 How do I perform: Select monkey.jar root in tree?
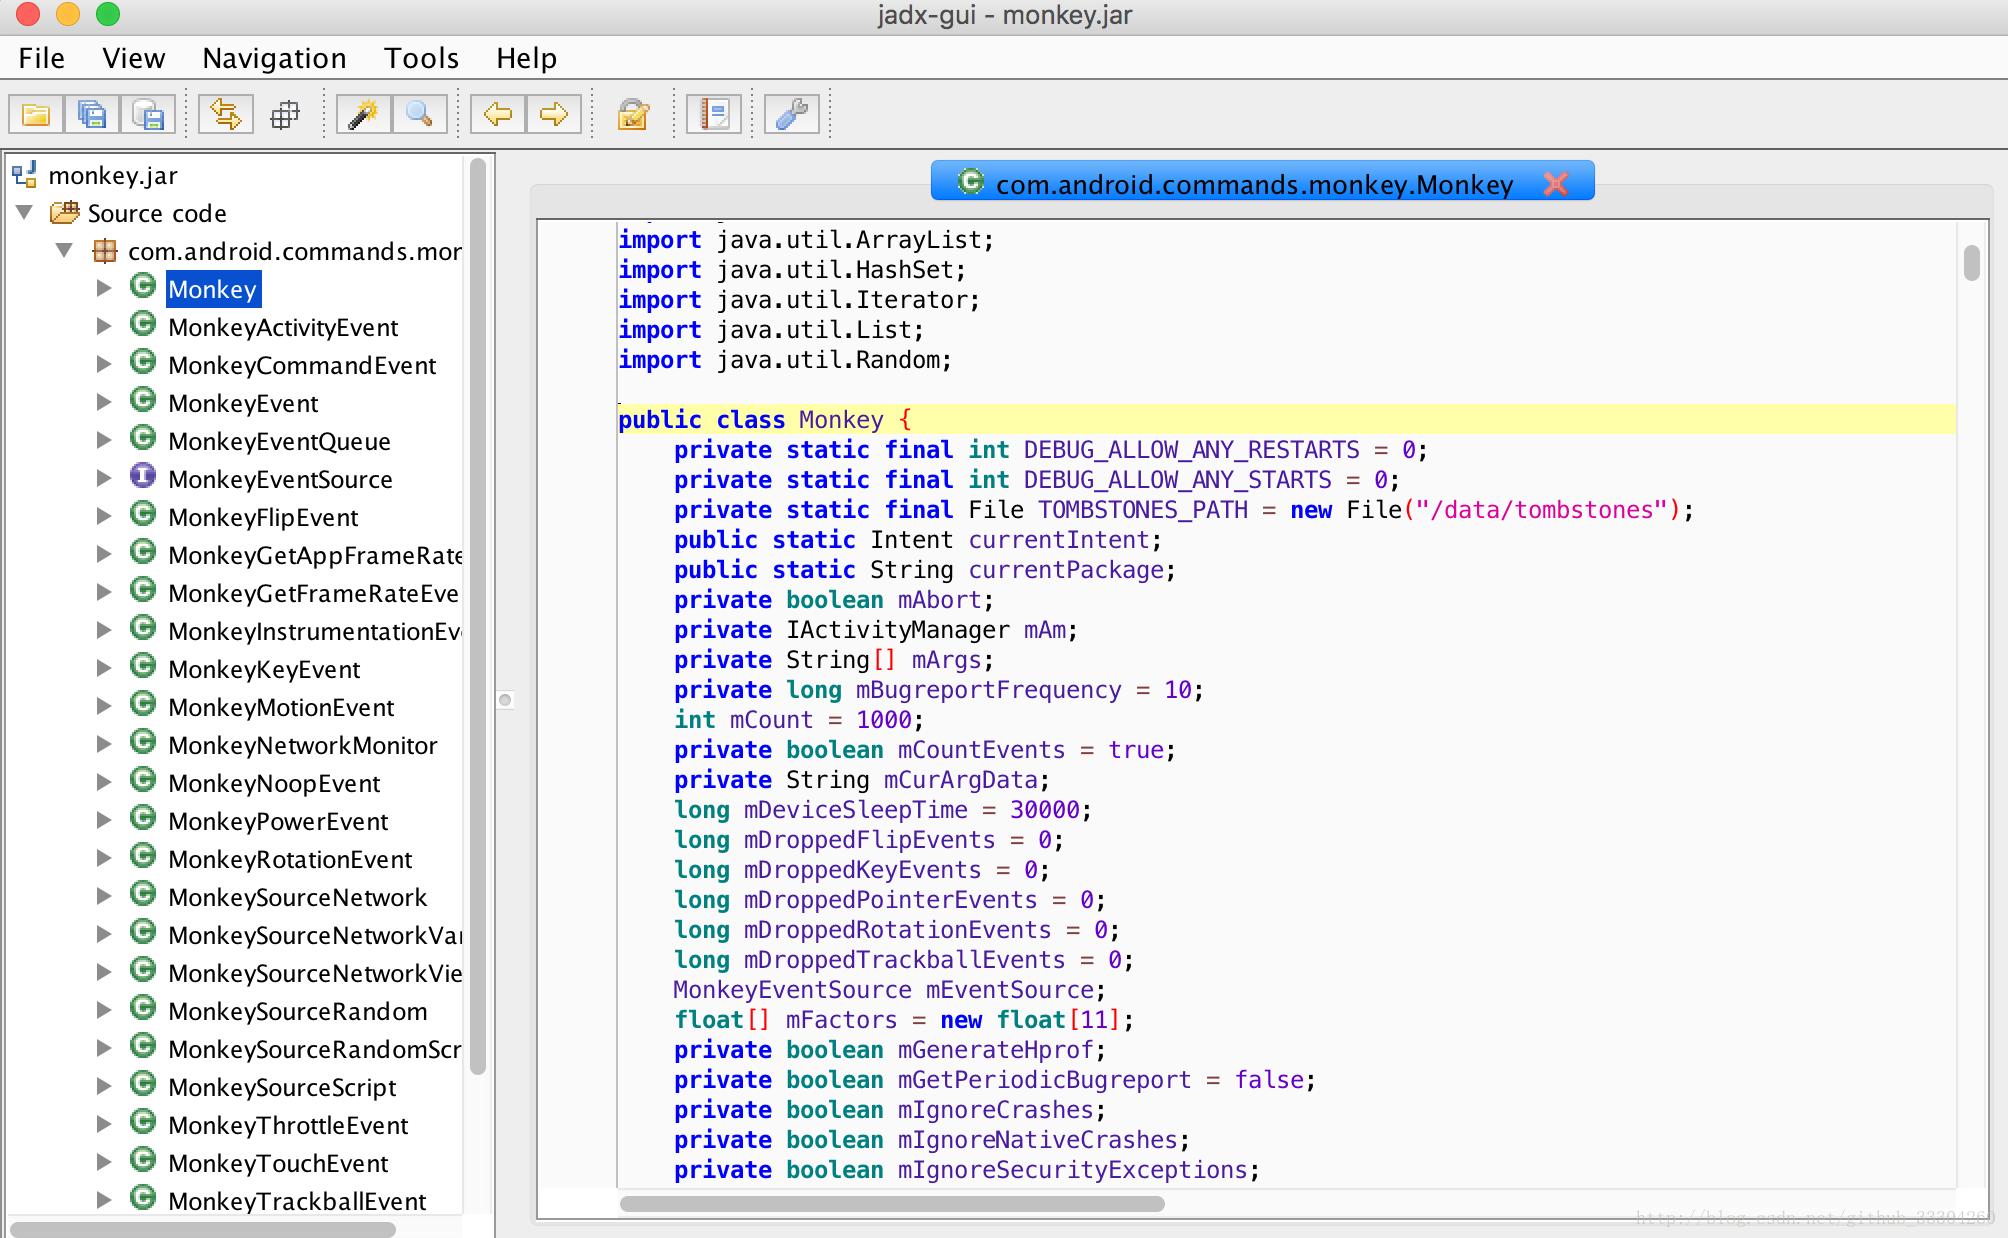(113, 175)
